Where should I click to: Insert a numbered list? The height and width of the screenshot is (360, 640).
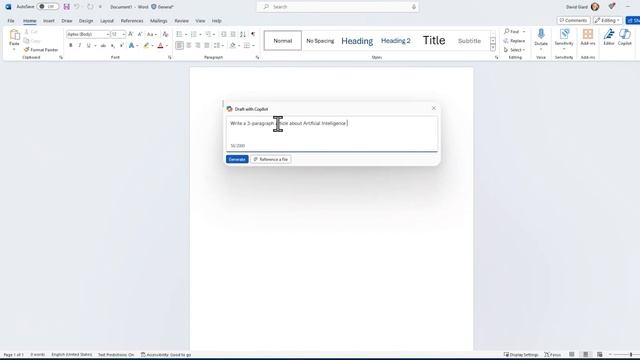(x=193, y=34)
